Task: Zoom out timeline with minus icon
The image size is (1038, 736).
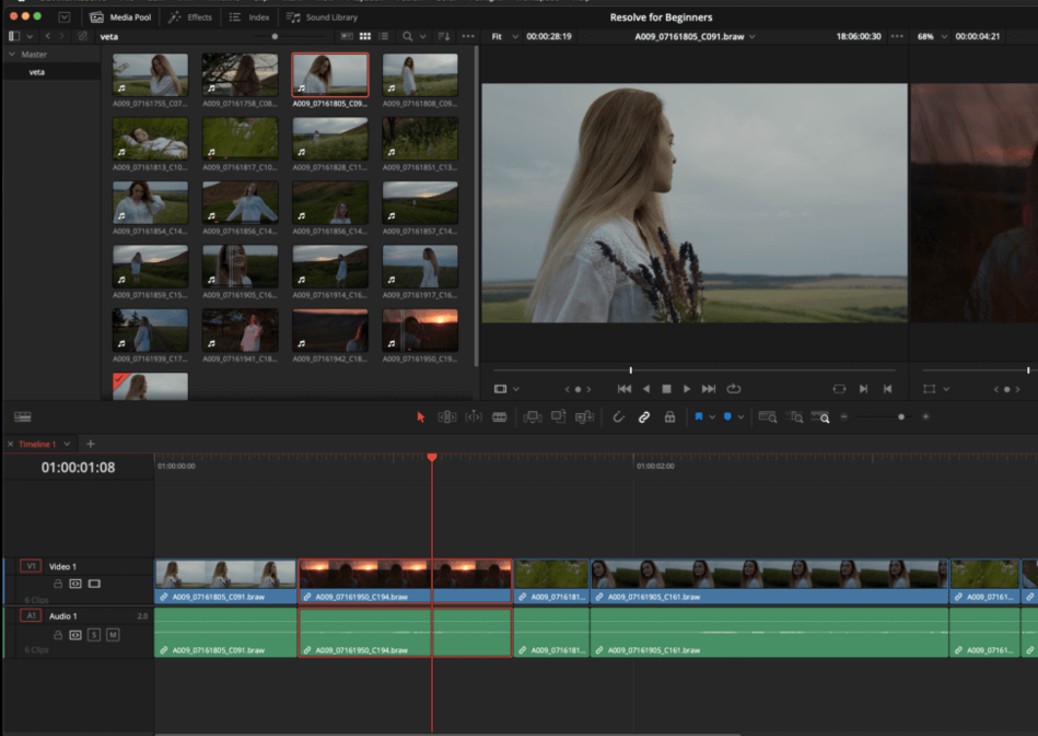Action: point(844,417)
